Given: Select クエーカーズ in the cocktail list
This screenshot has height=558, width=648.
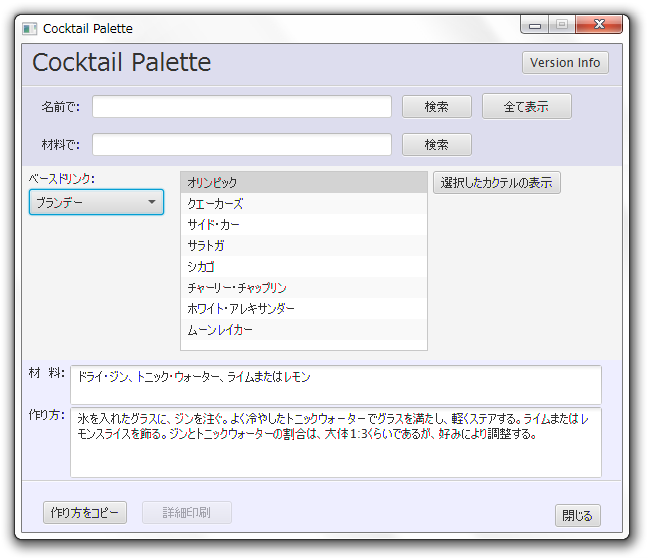Looking at the screenshot, I should pos(303,204).
